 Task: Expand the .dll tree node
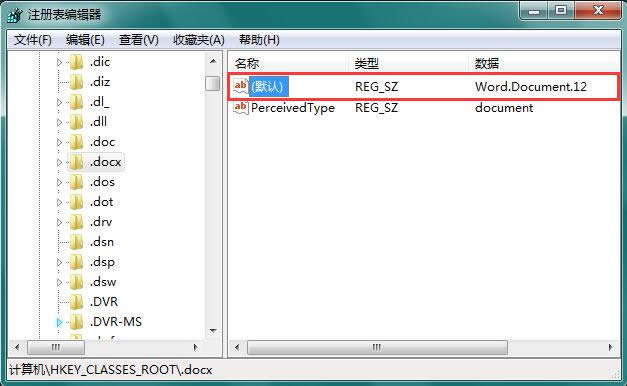point(59,122)
